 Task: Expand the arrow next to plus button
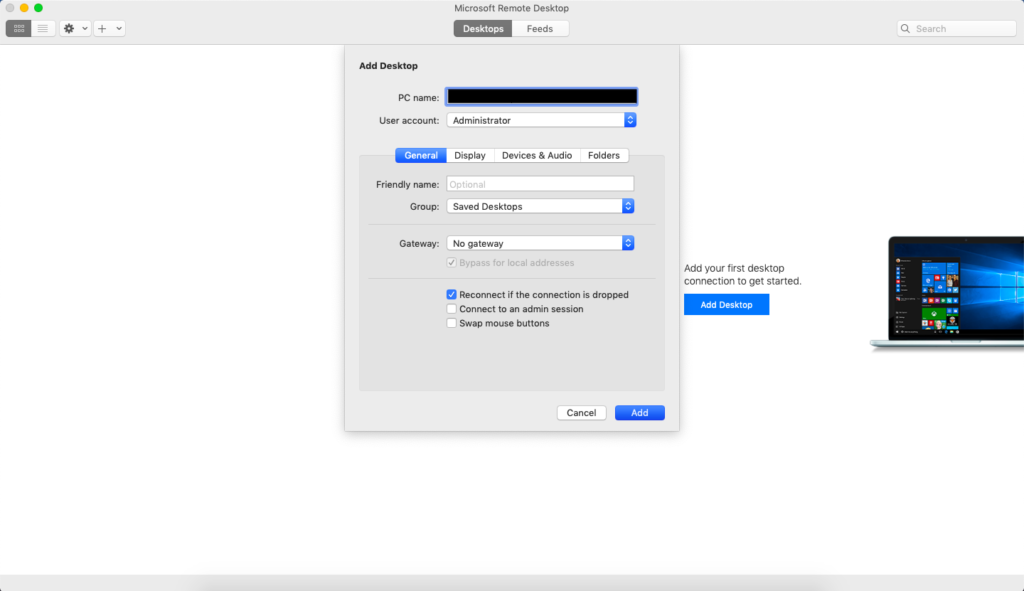click(x=119, y=29)
